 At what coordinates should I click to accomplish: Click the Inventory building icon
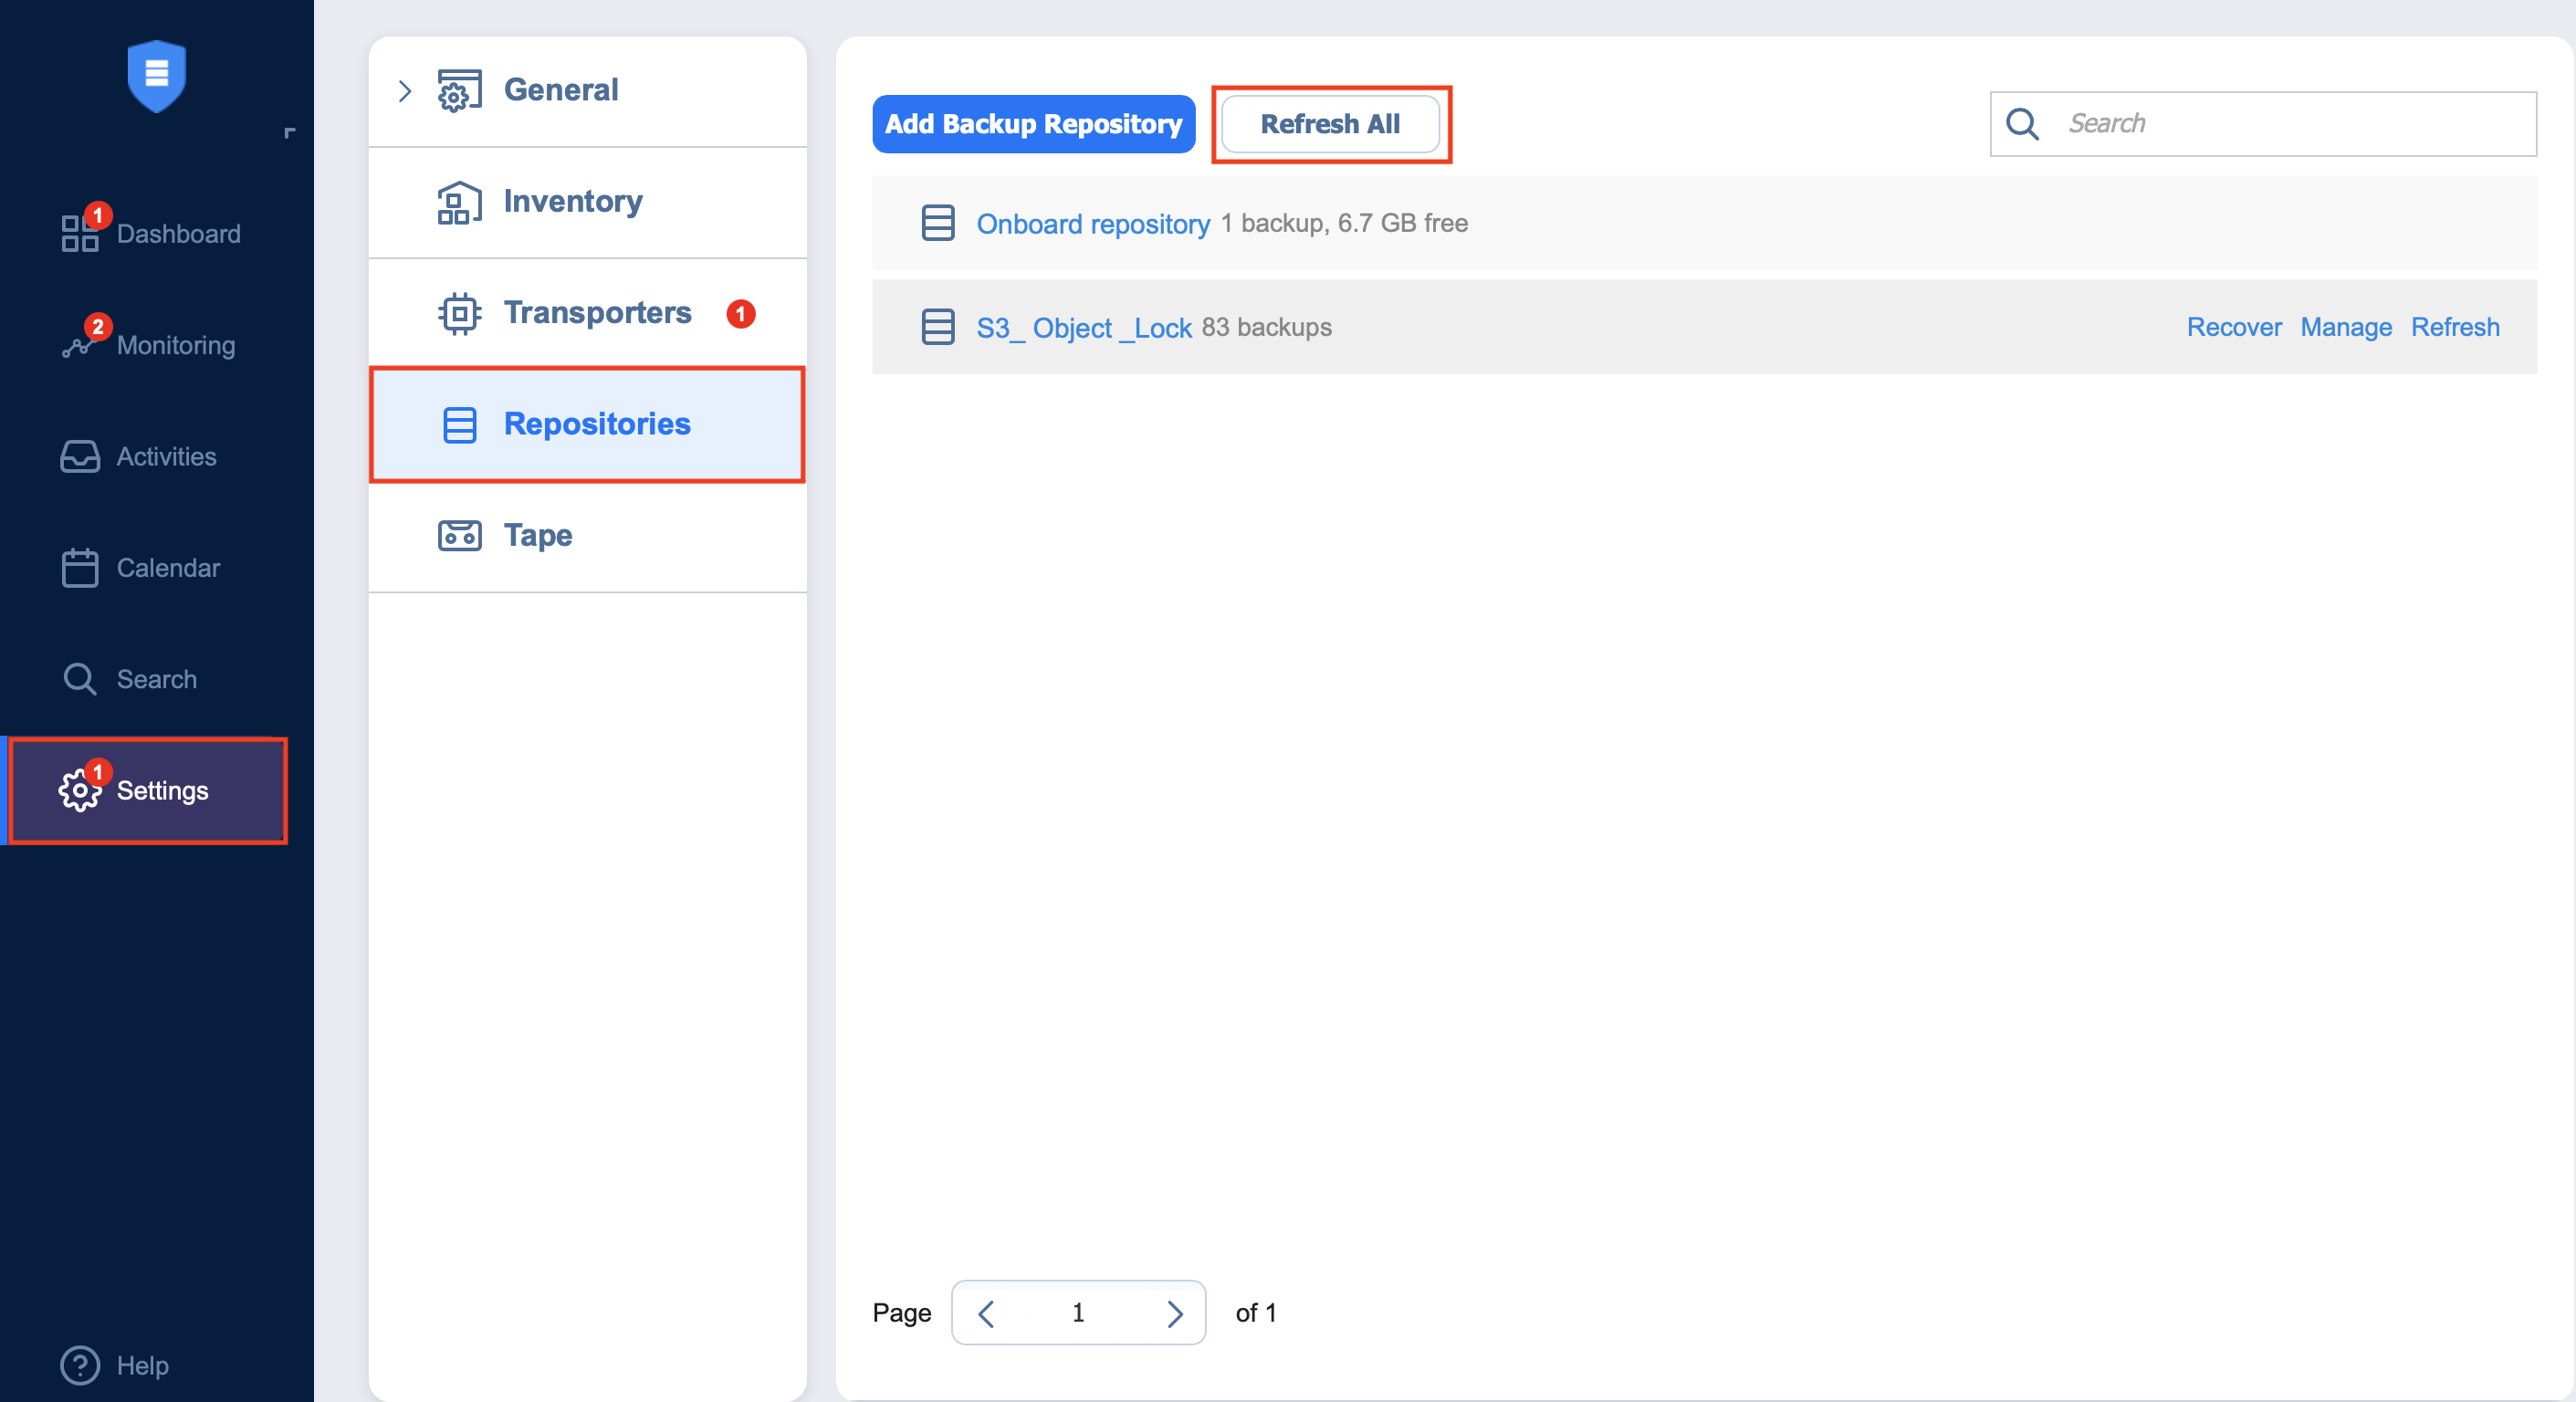[459, 202]
